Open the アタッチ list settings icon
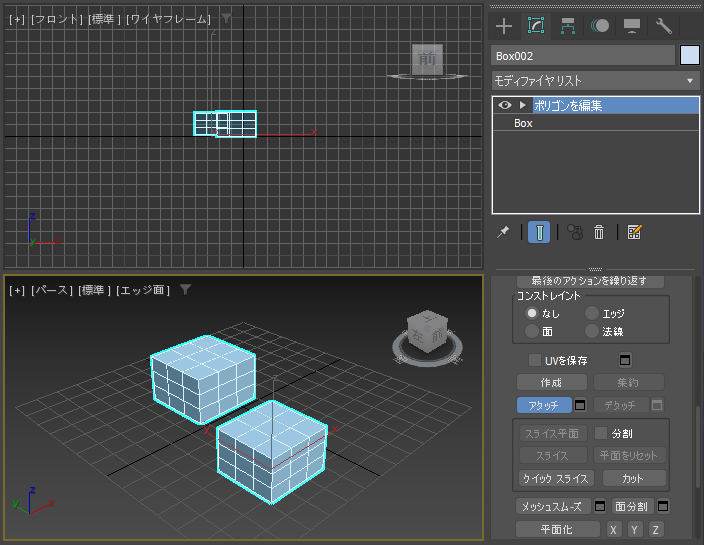This screenshot has height=545, width=704. point(580,405)
